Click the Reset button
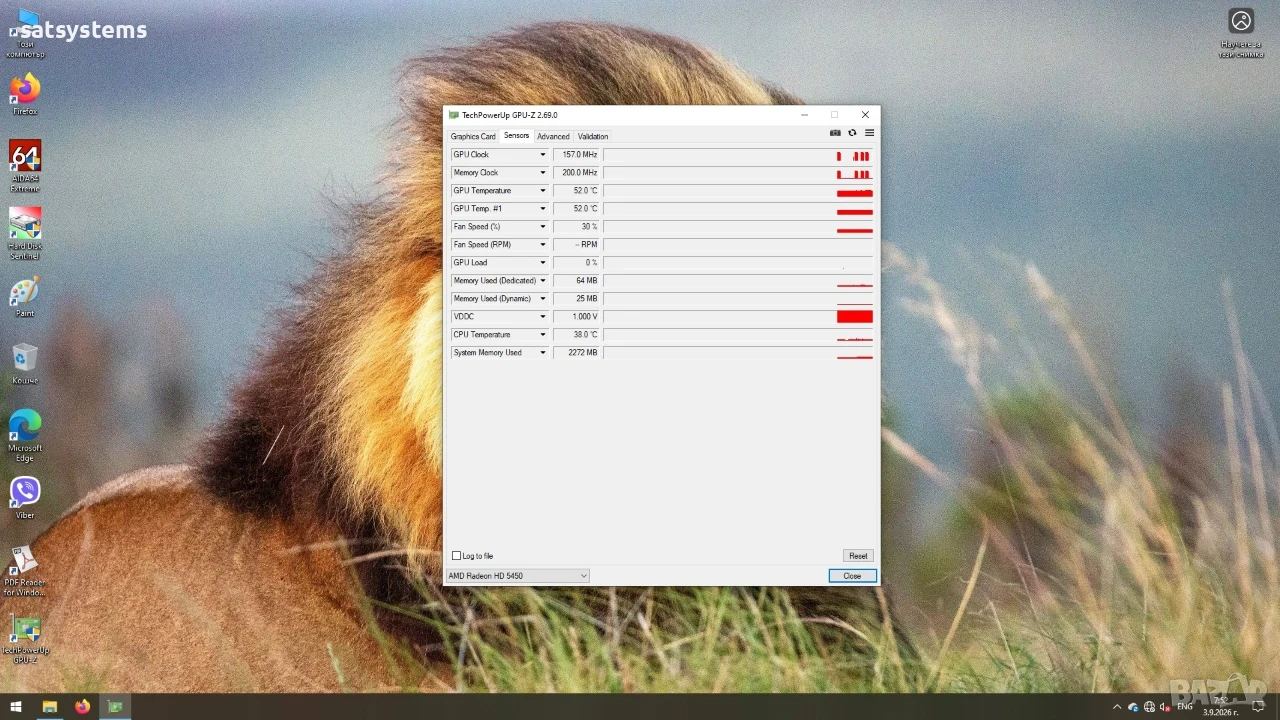 point(858,556)
